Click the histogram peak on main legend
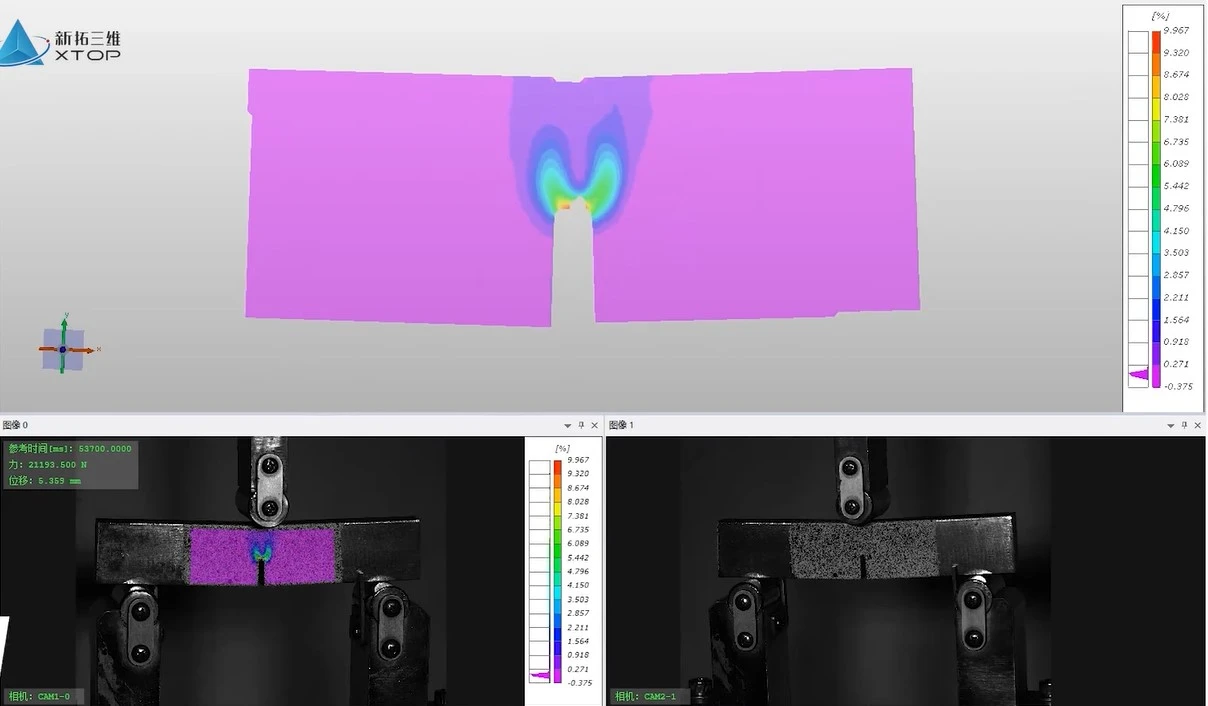The image size is (1208, 706). [x=1138, y=375]
